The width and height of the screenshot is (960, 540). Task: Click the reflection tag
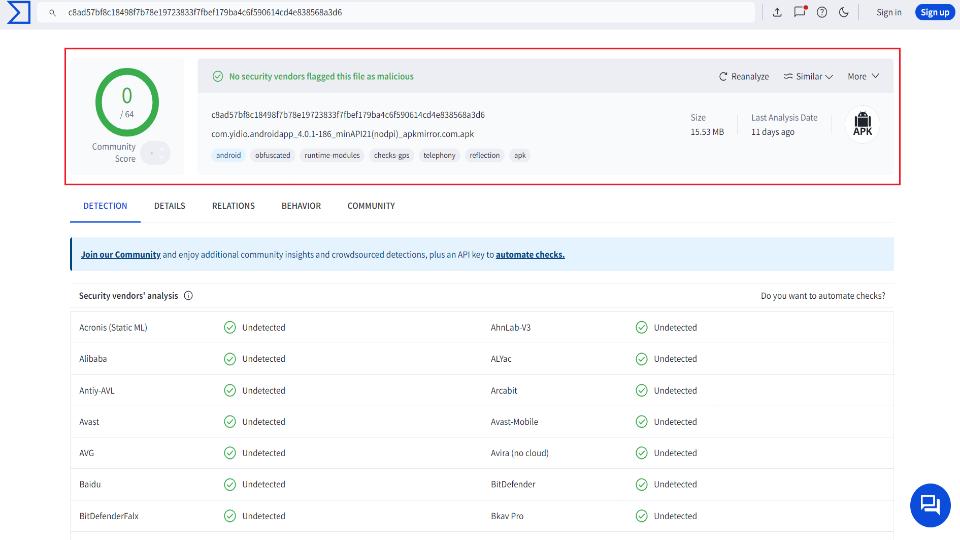coord(484,156)
